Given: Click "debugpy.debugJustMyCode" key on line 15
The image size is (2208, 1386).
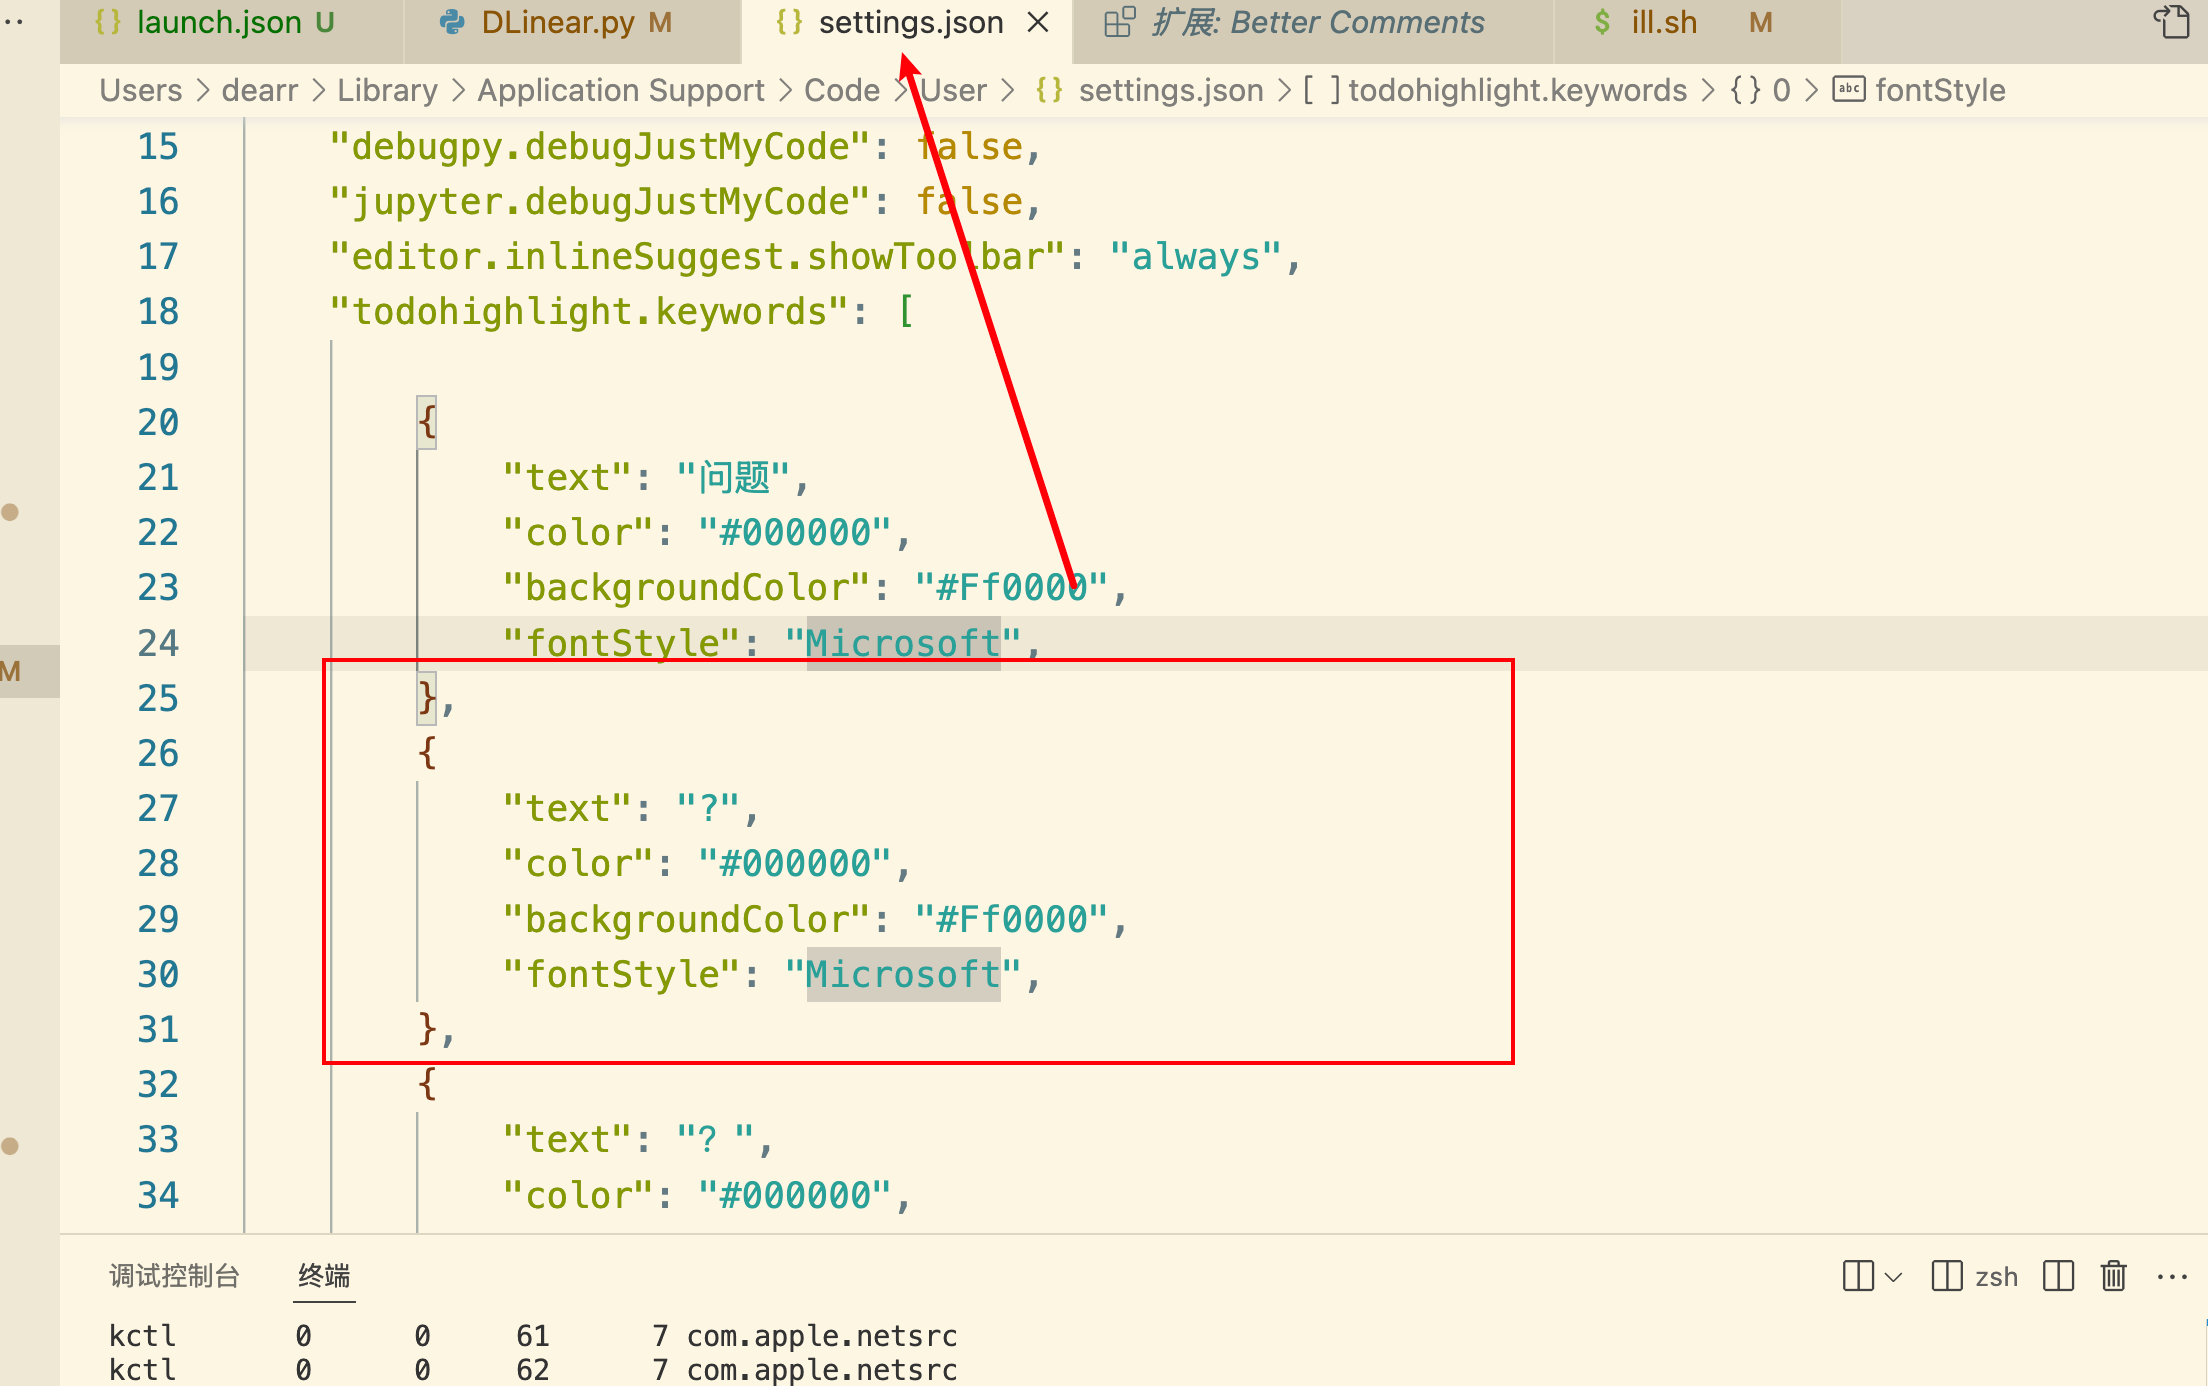Looking at the screenshot, I should tap(601, 147).
